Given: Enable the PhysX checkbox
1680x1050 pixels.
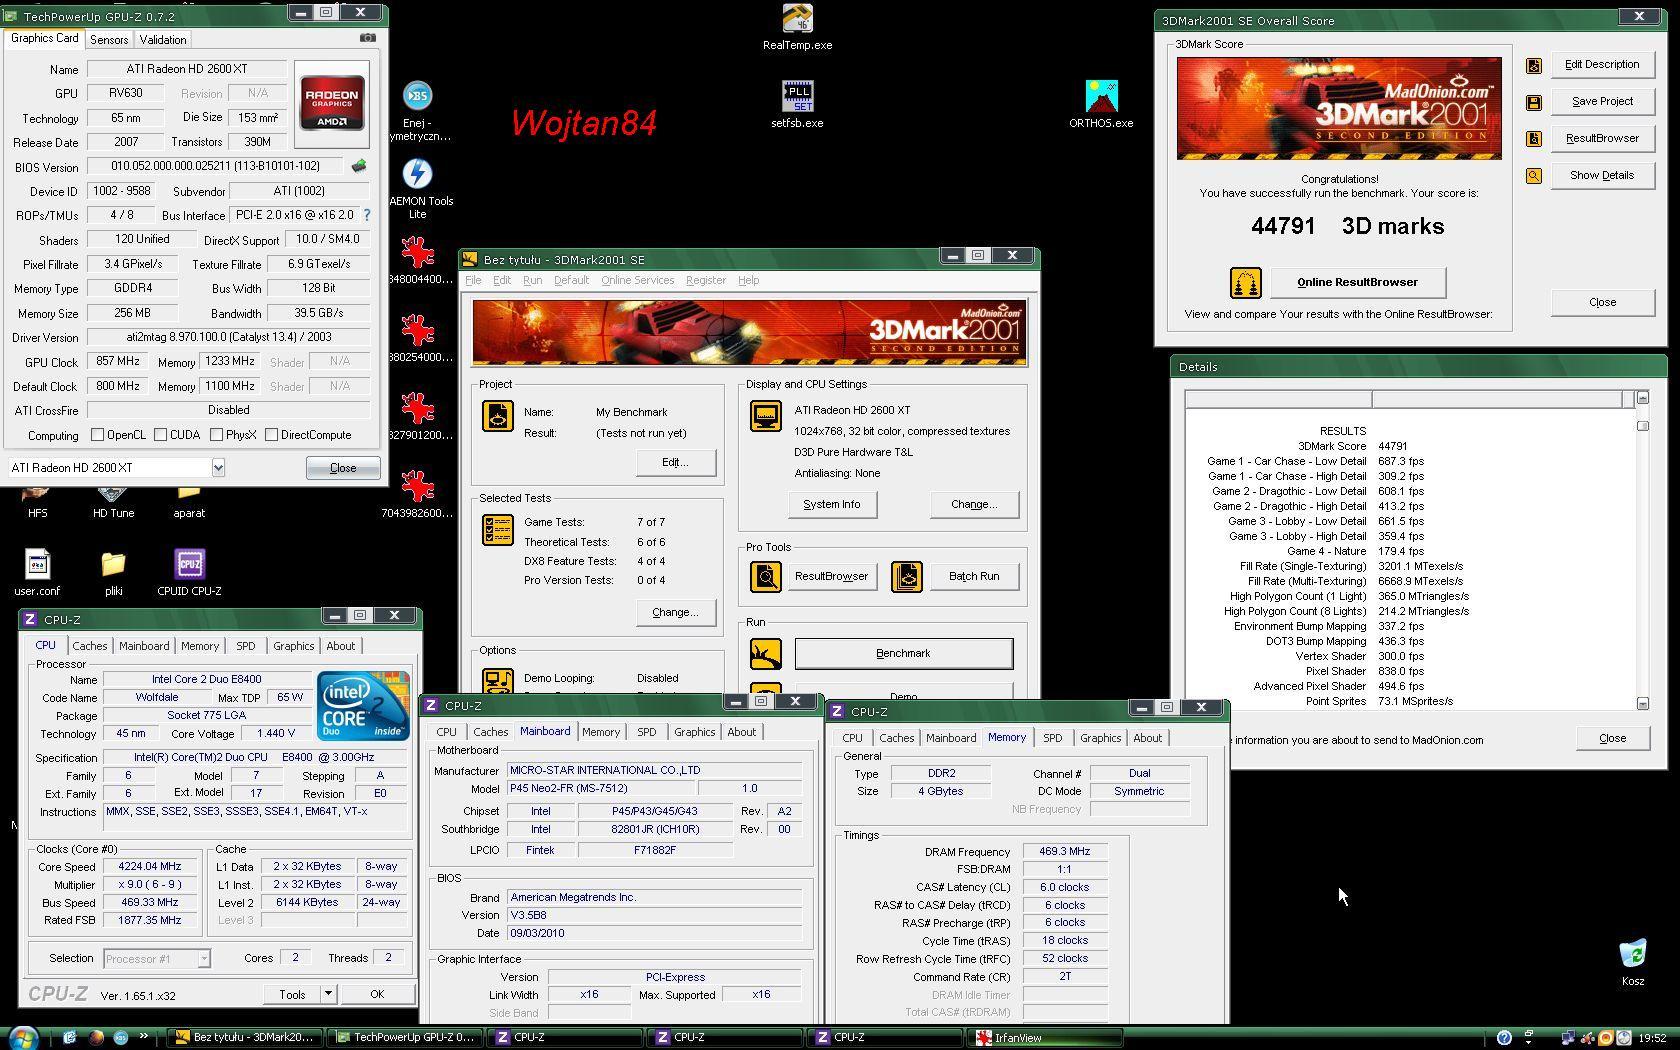Looking at the screenshot, I should (x=217, y=435).
